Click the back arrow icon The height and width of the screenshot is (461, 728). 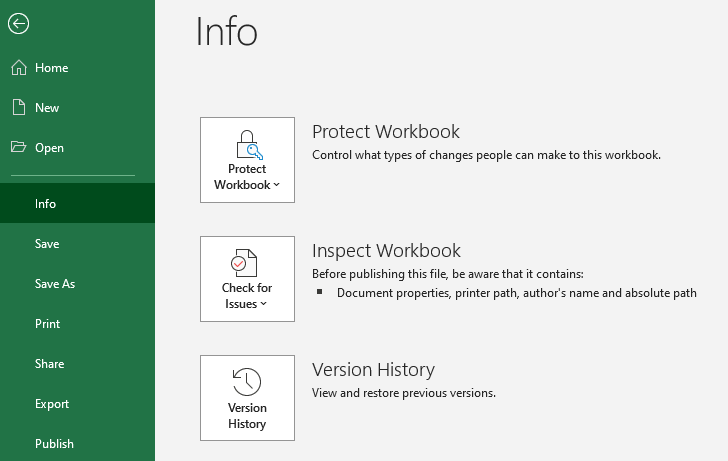tap(19, 24)
